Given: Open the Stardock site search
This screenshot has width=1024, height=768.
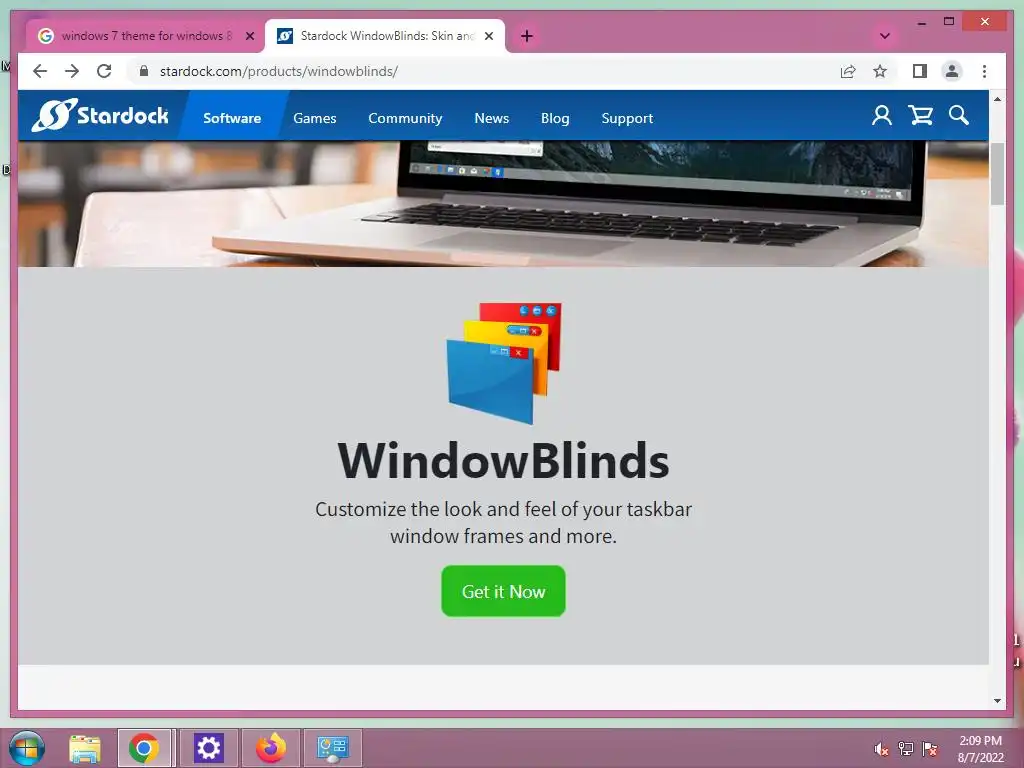Looking at the screenshot, I should click(x=959, y=116).
